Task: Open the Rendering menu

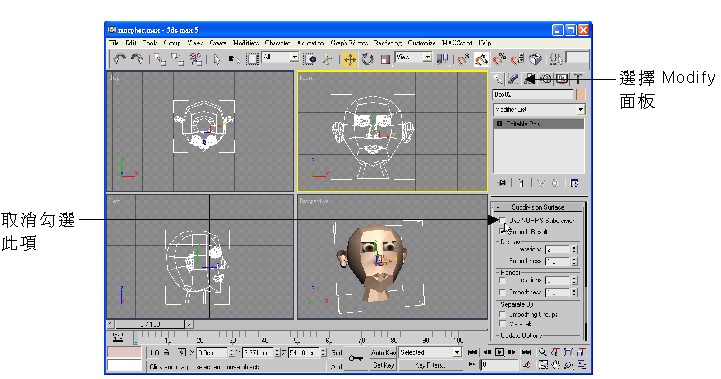Action: [387, 43]
